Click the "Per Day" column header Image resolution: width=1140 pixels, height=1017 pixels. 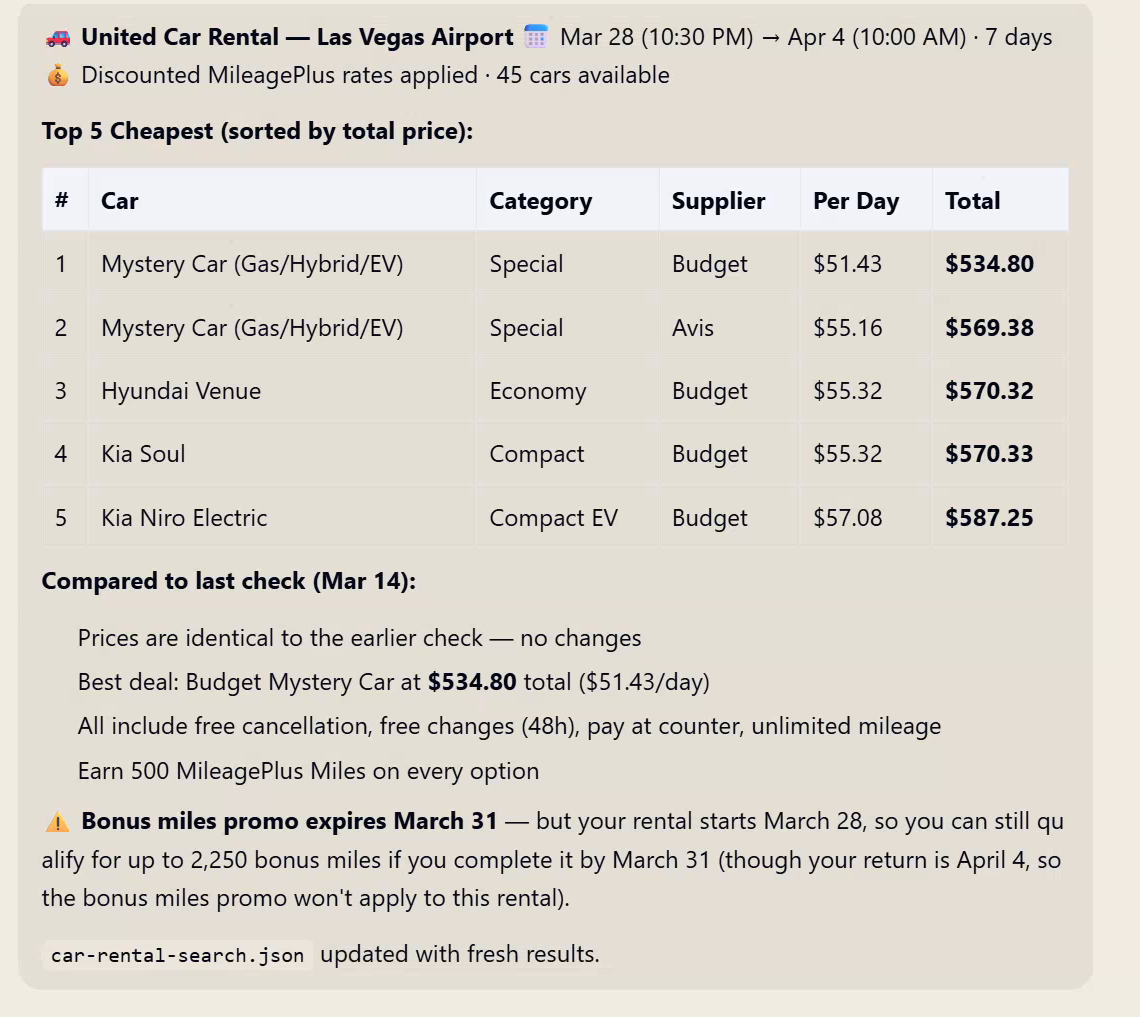(x=855, y=201)
